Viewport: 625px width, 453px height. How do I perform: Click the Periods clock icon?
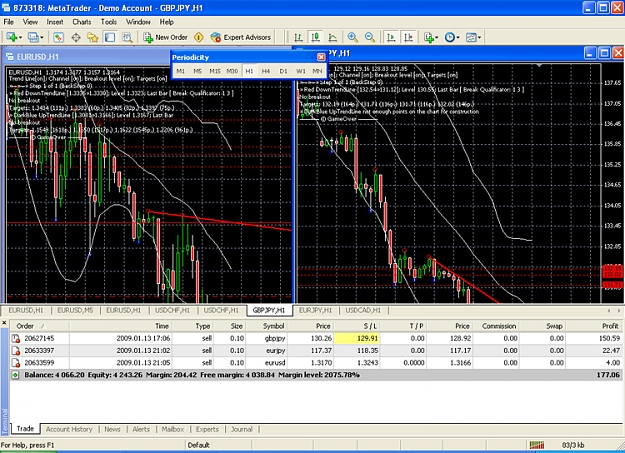(x=450, y=37)
